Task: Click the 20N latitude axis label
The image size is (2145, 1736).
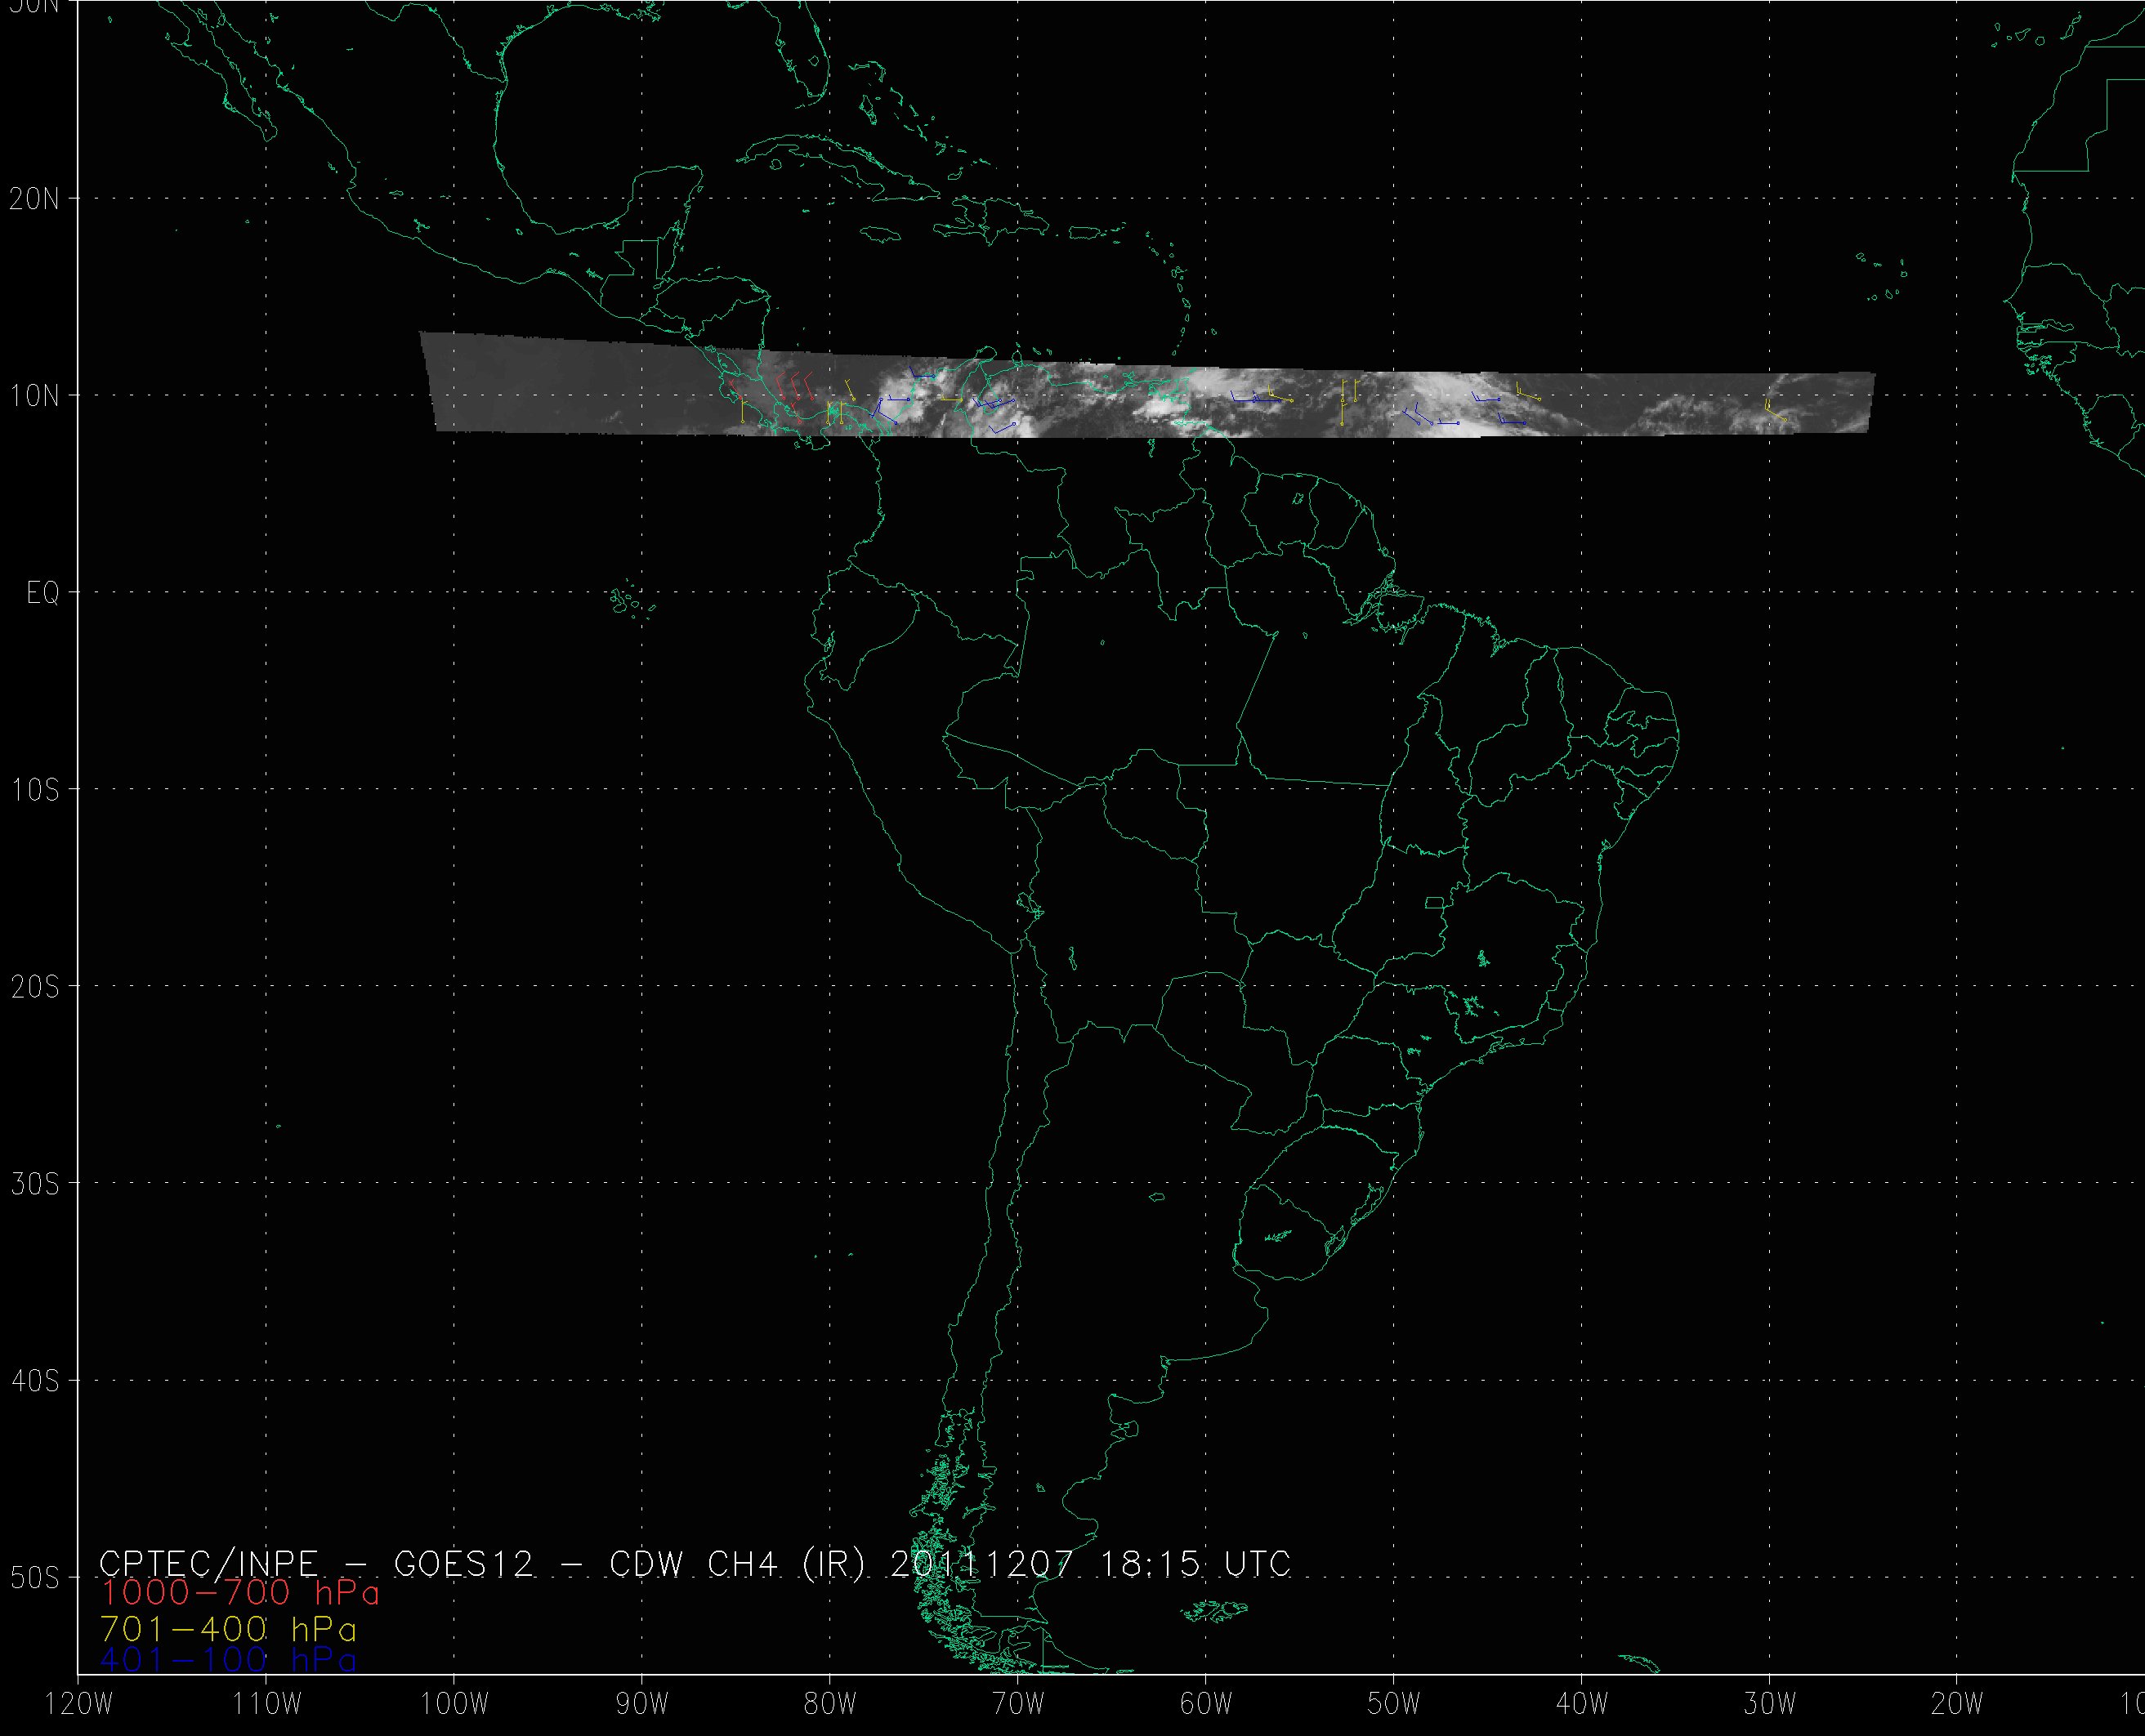Action: [x=35, y=199]
